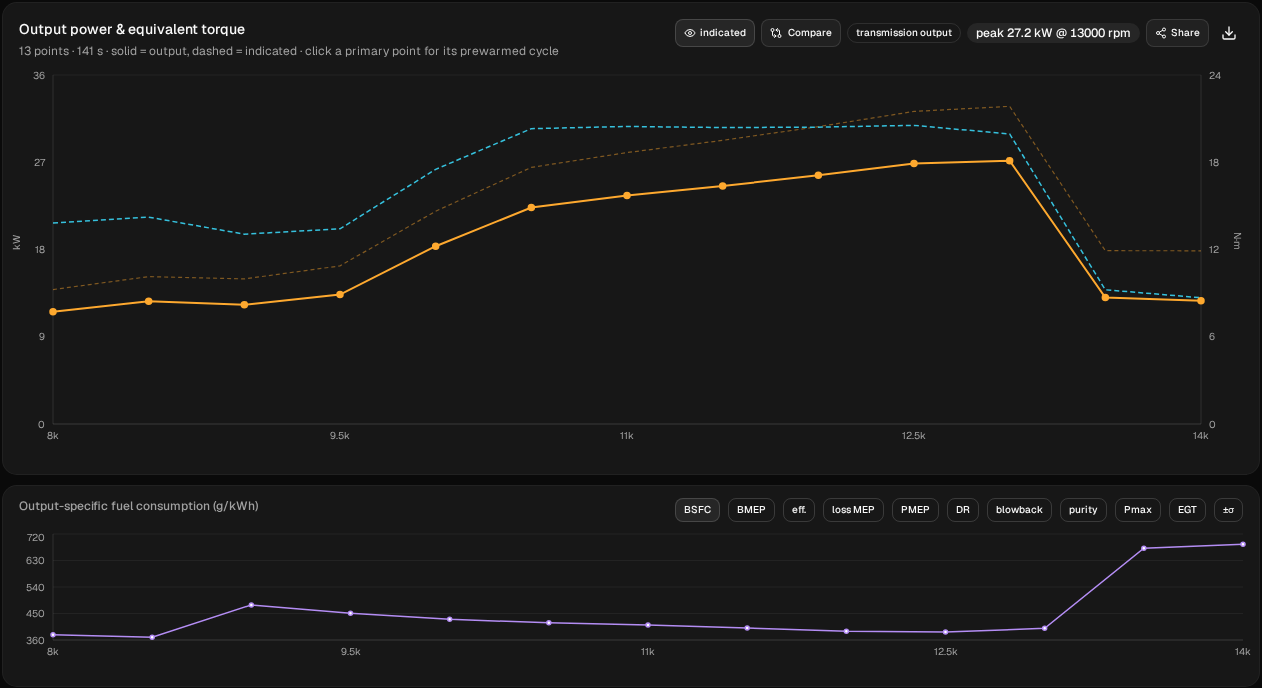Open the Compare view
Screen dimensions: 1262x688
click(801, 33)
